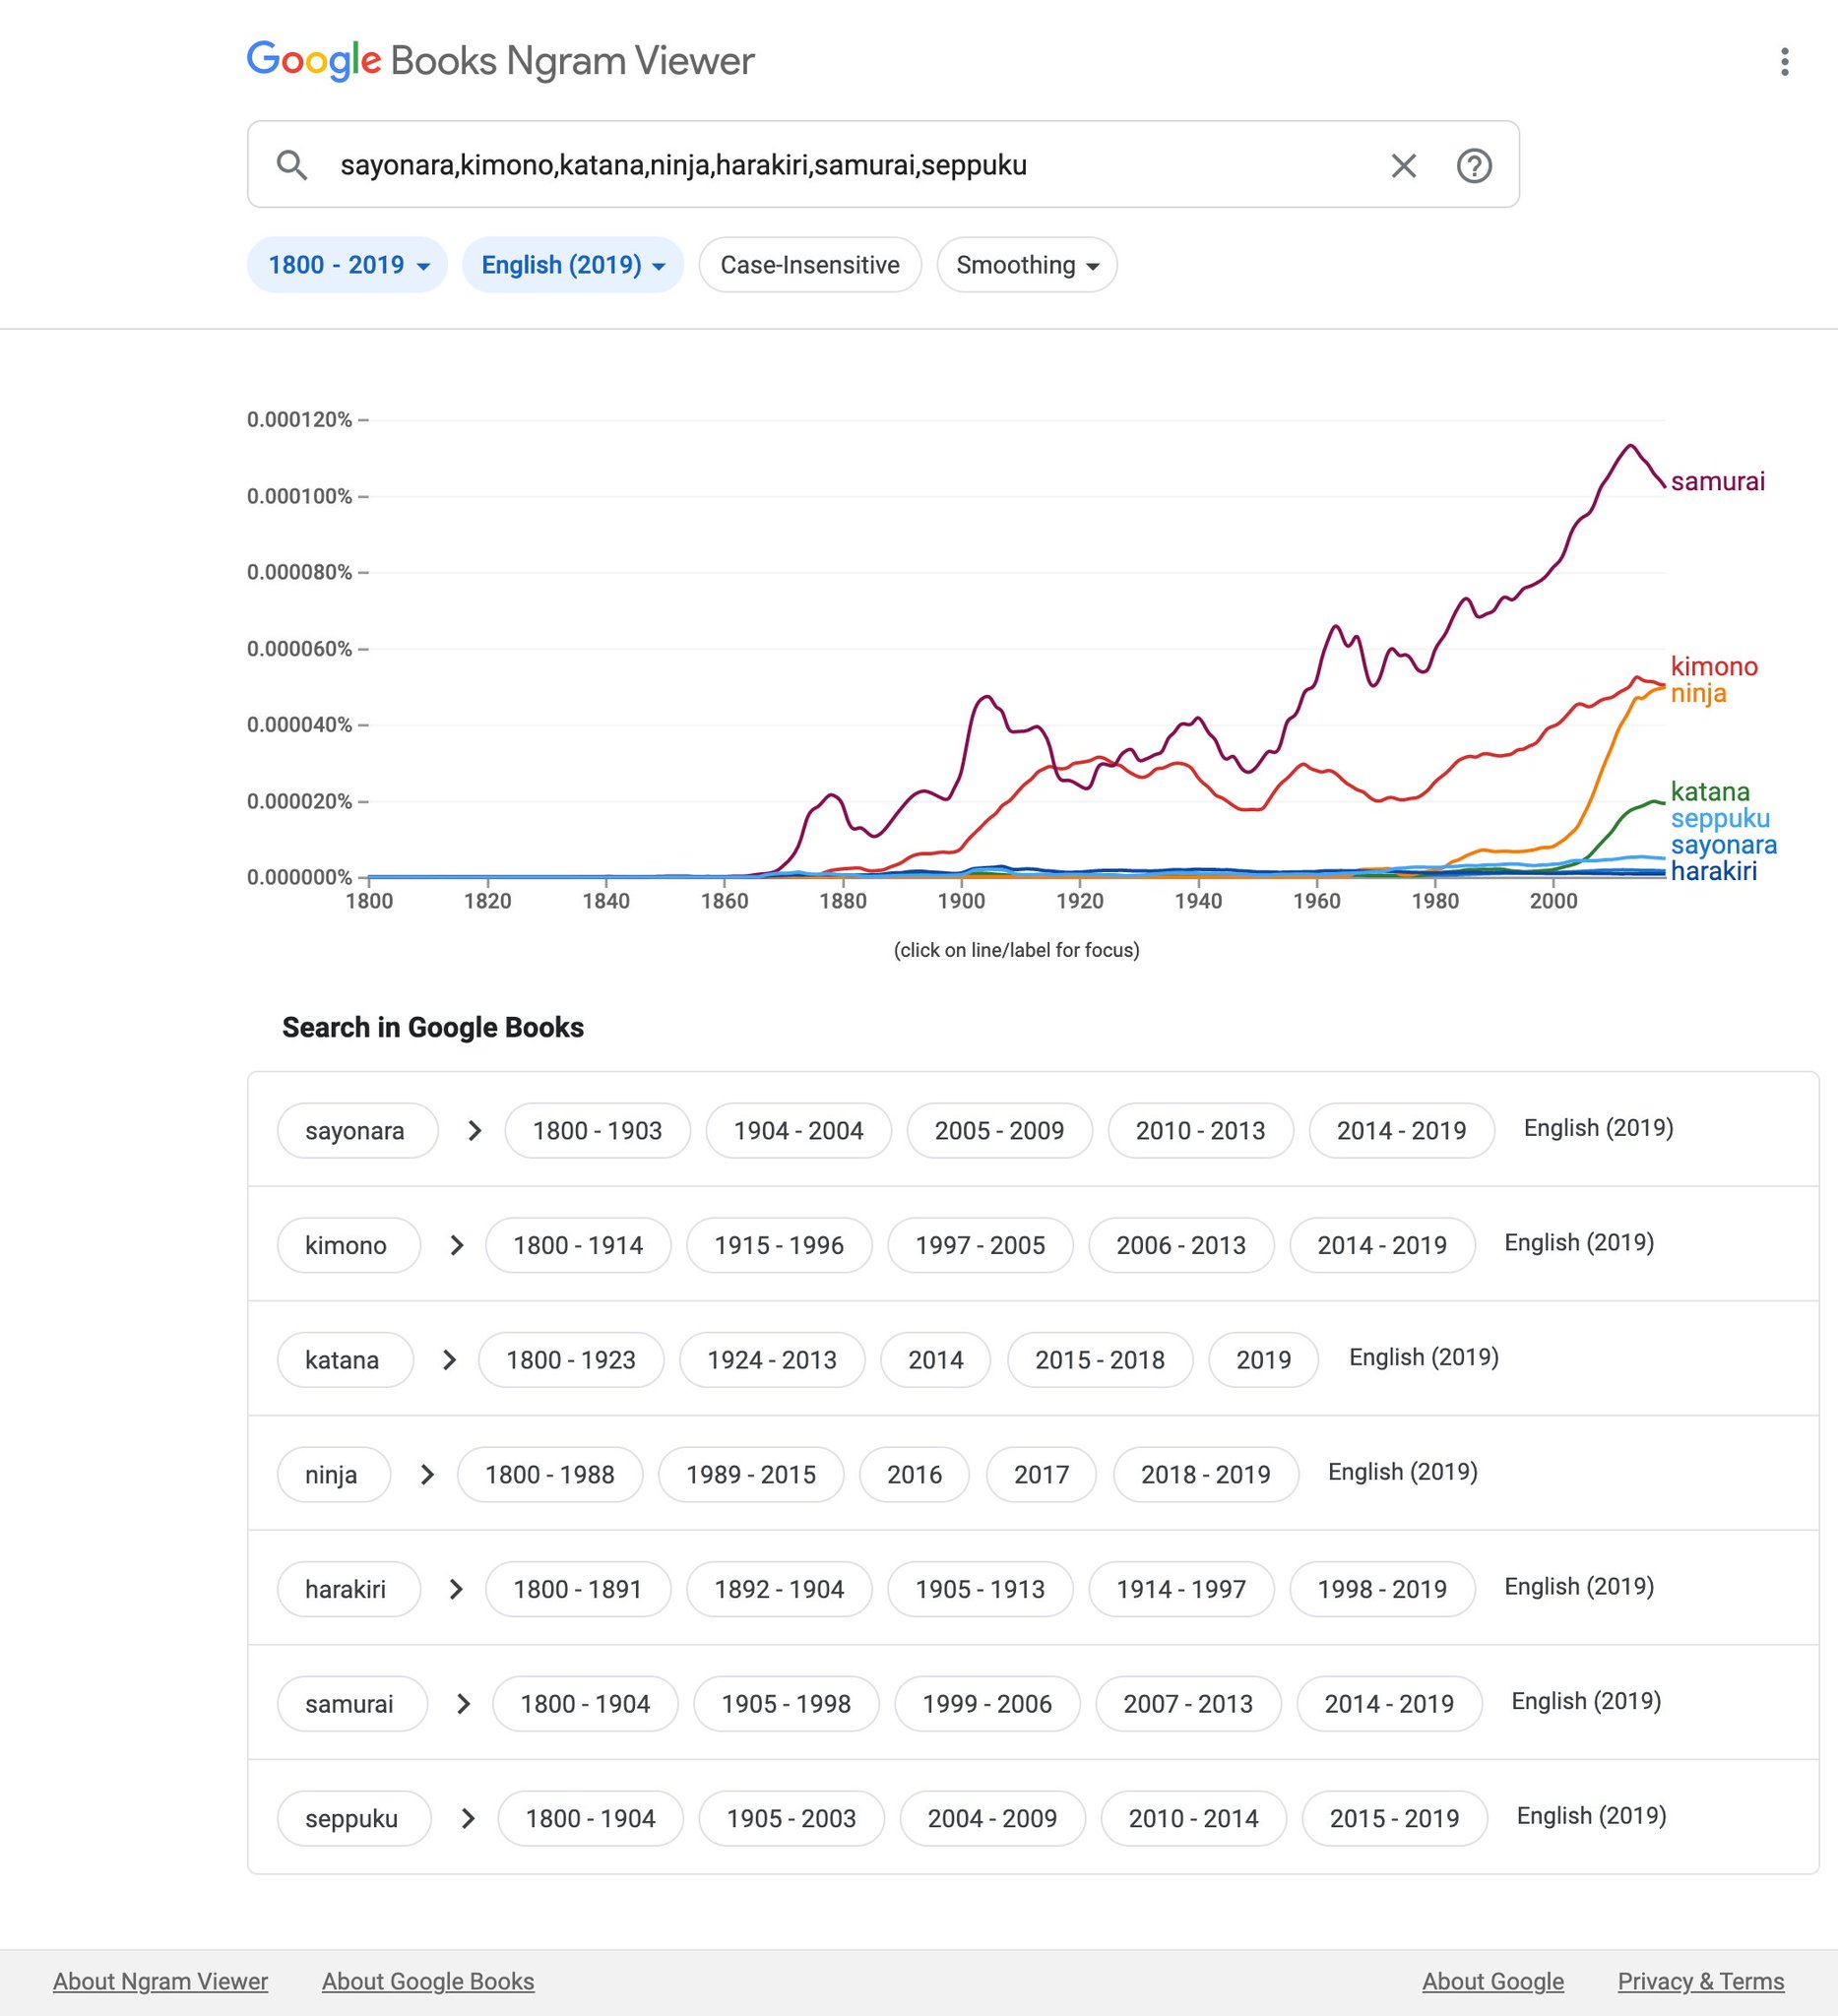1838x2016 pixels.
Task: Open the three-dot more options menu
Action: (1784, 62)
